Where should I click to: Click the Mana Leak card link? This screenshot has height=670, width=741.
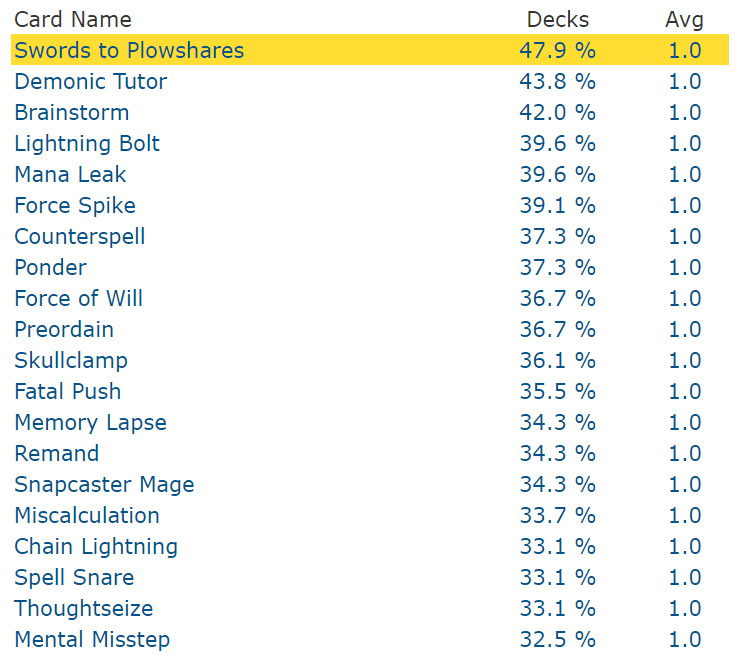pyautogui.click(x=70, y=174)
